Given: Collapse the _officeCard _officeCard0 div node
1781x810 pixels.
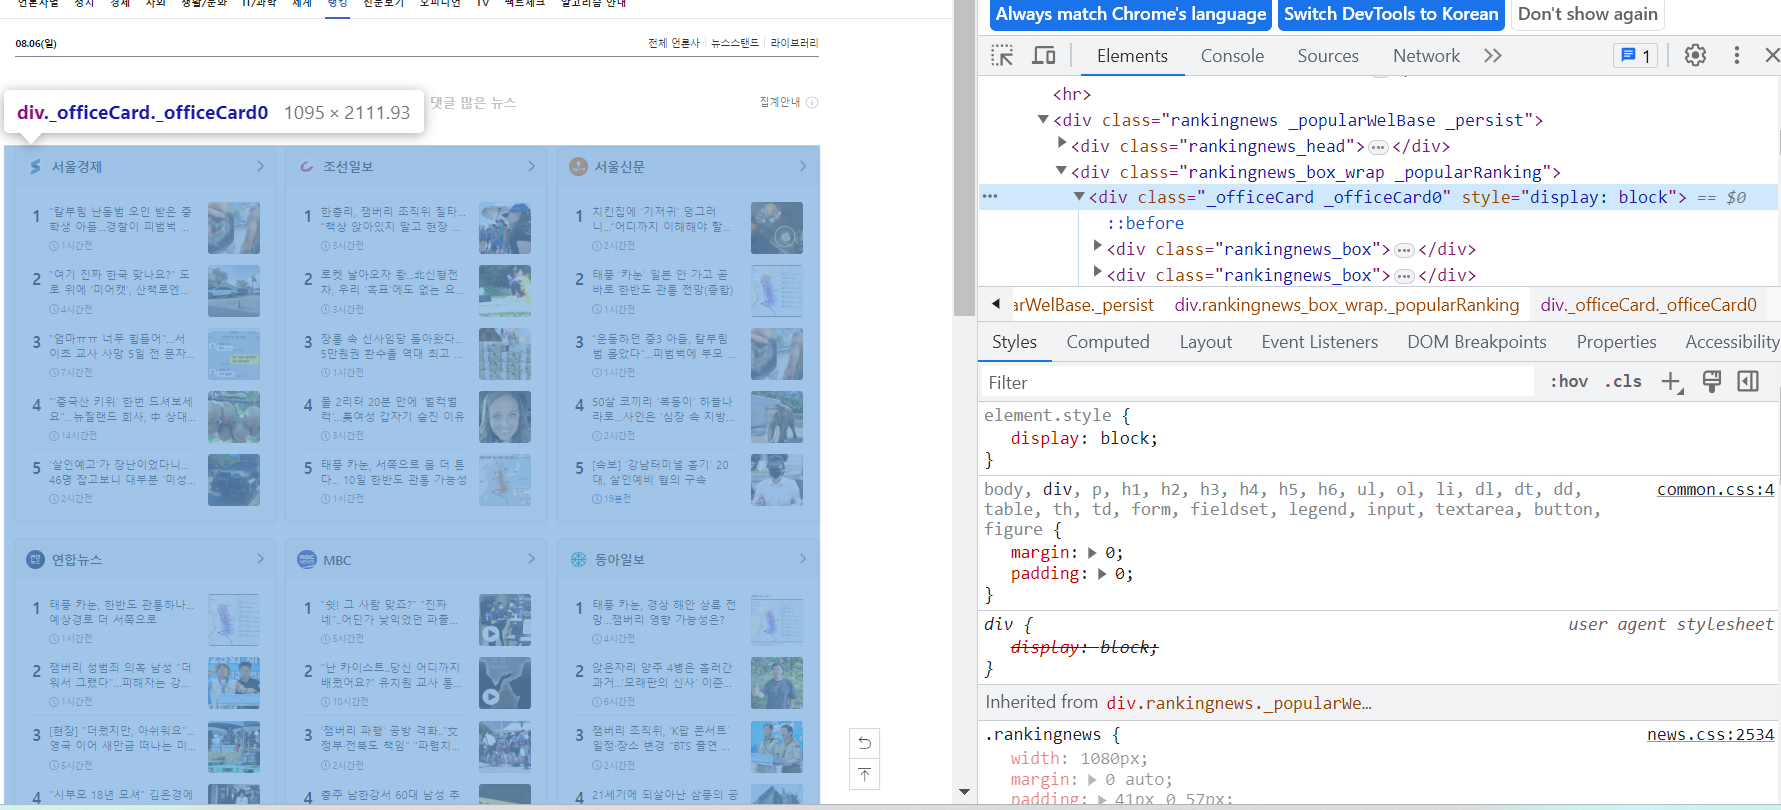Looking at the screenshot, I should pos(1079,196).
